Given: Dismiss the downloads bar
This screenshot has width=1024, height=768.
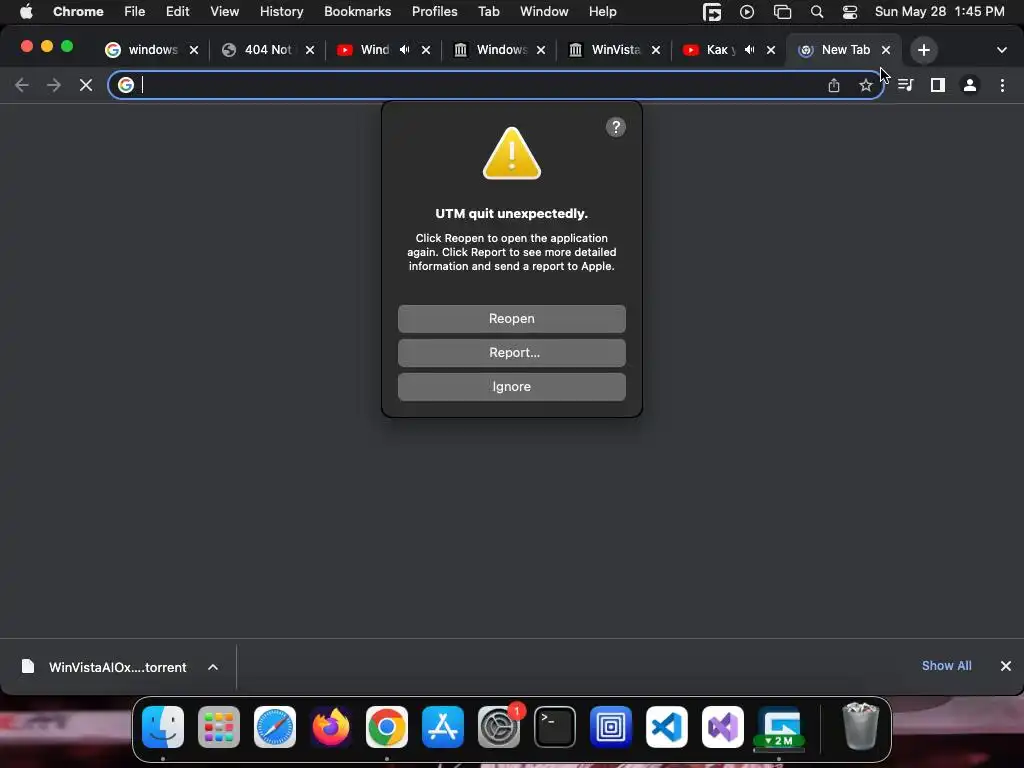Looking at the screenshot, I should point(1006,666).
